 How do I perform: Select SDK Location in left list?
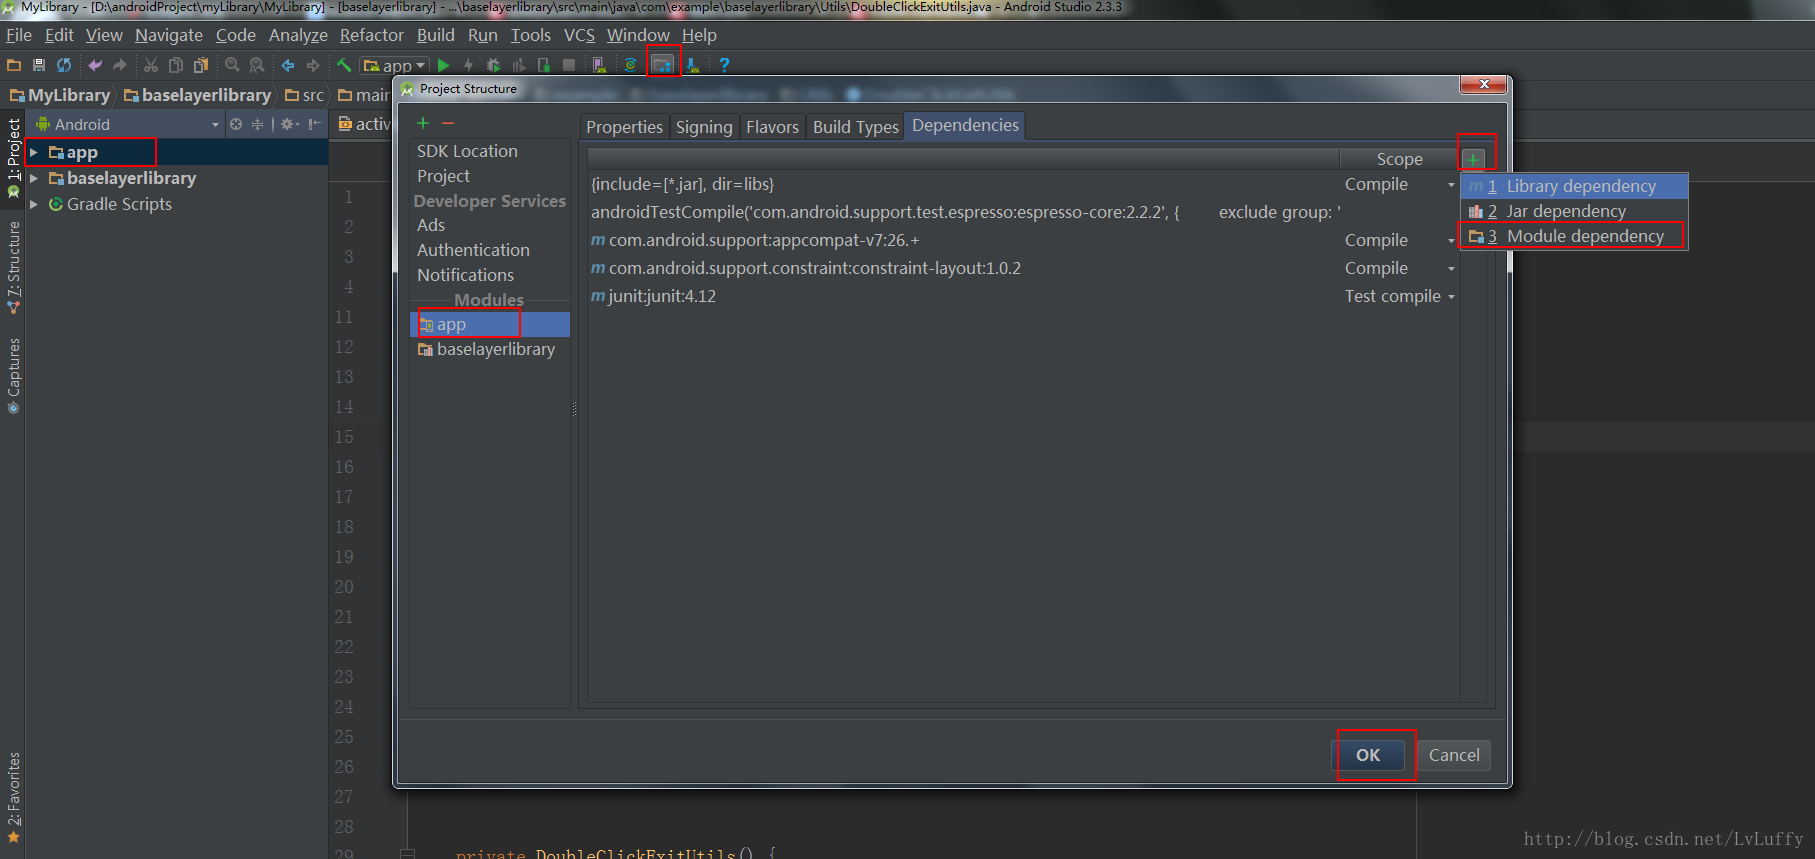point(467,151)
